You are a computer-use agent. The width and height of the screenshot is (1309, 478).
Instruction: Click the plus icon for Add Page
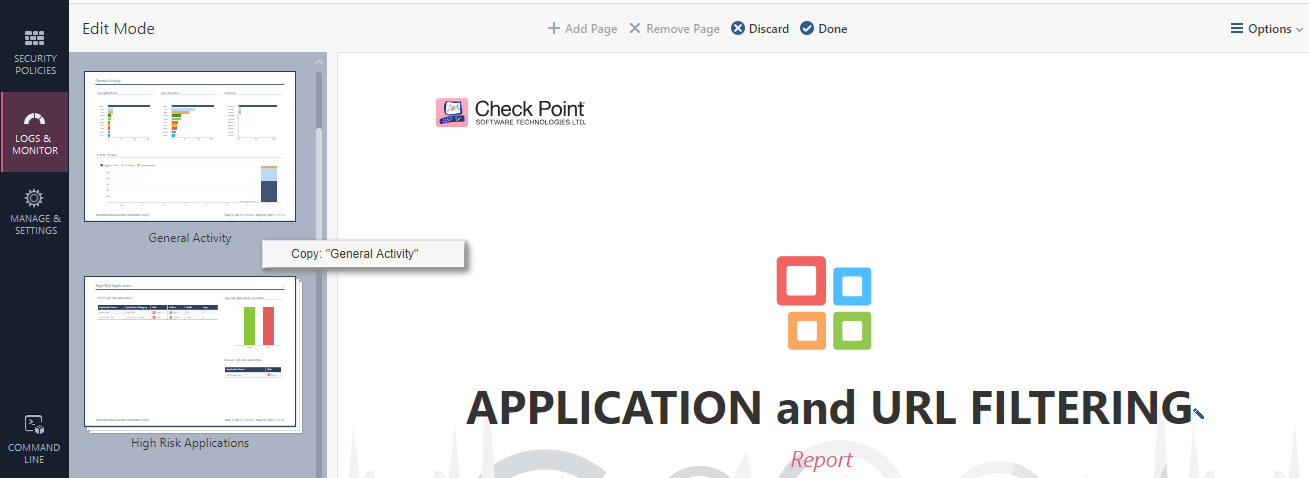(x=554, y=28)
